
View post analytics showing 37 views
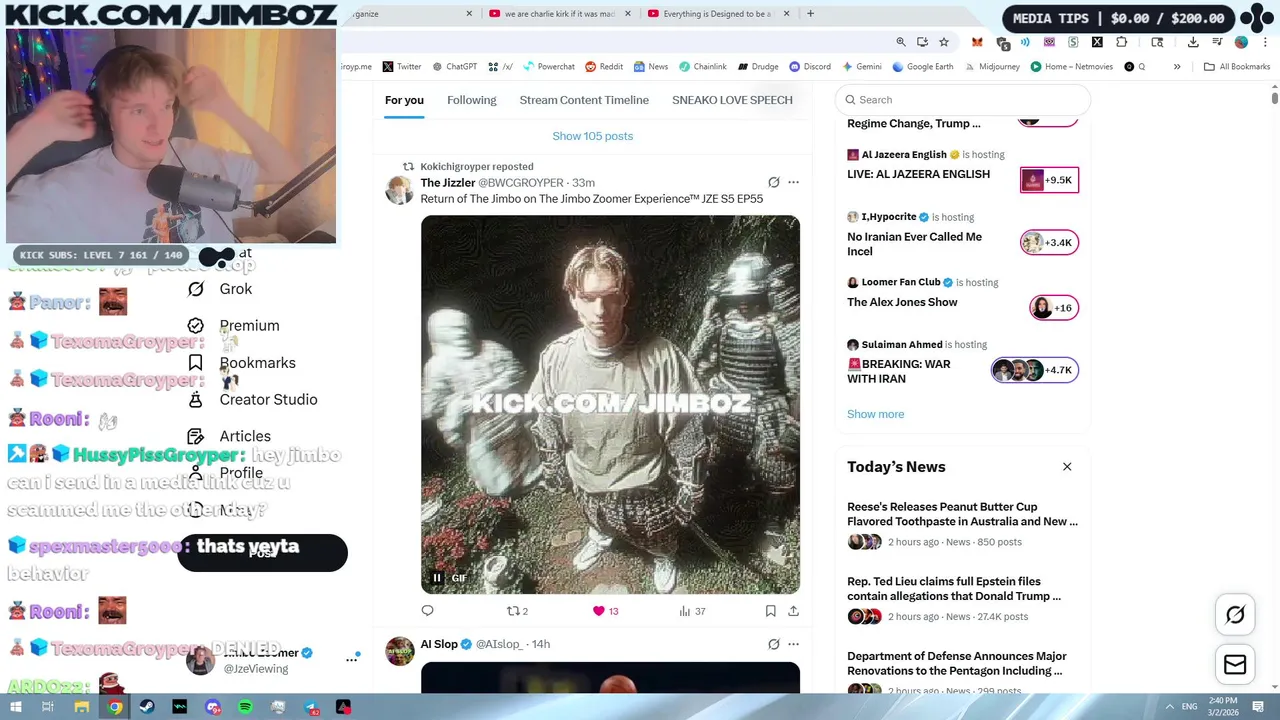[x=692, y=611]
